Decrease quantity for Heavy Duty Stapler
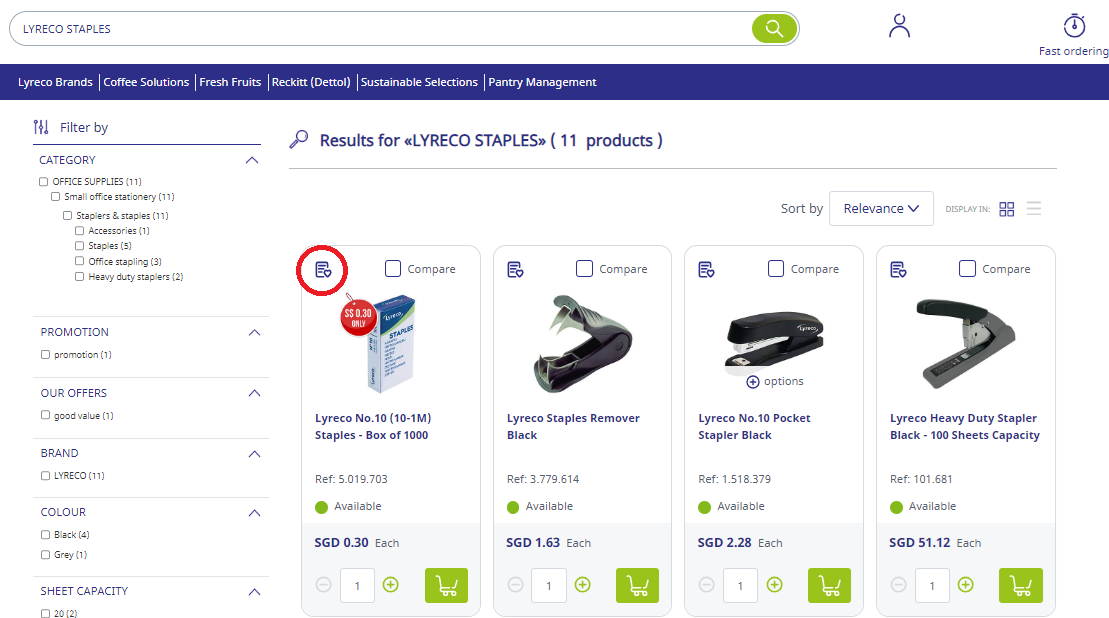The width and height of the screenshot is (1109, 618). [898, 585]
